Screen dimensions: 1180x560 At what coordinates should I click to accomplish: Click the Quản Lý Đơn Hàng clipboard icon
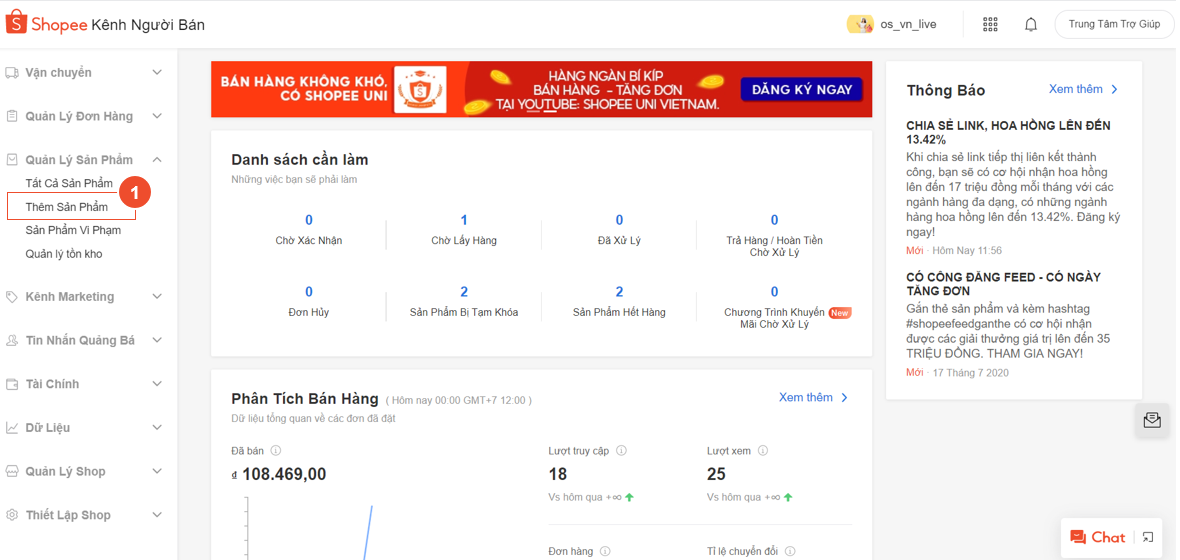click(x=11, y=117)
